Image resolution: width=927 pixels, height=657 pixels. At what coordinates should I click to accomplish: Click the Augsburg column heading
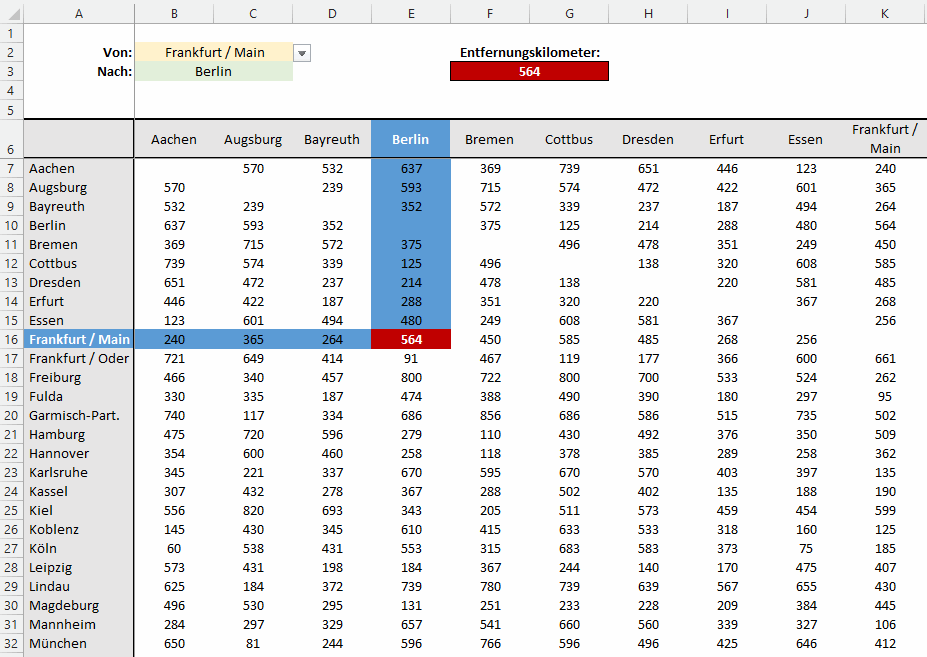(x=253, y=140)
